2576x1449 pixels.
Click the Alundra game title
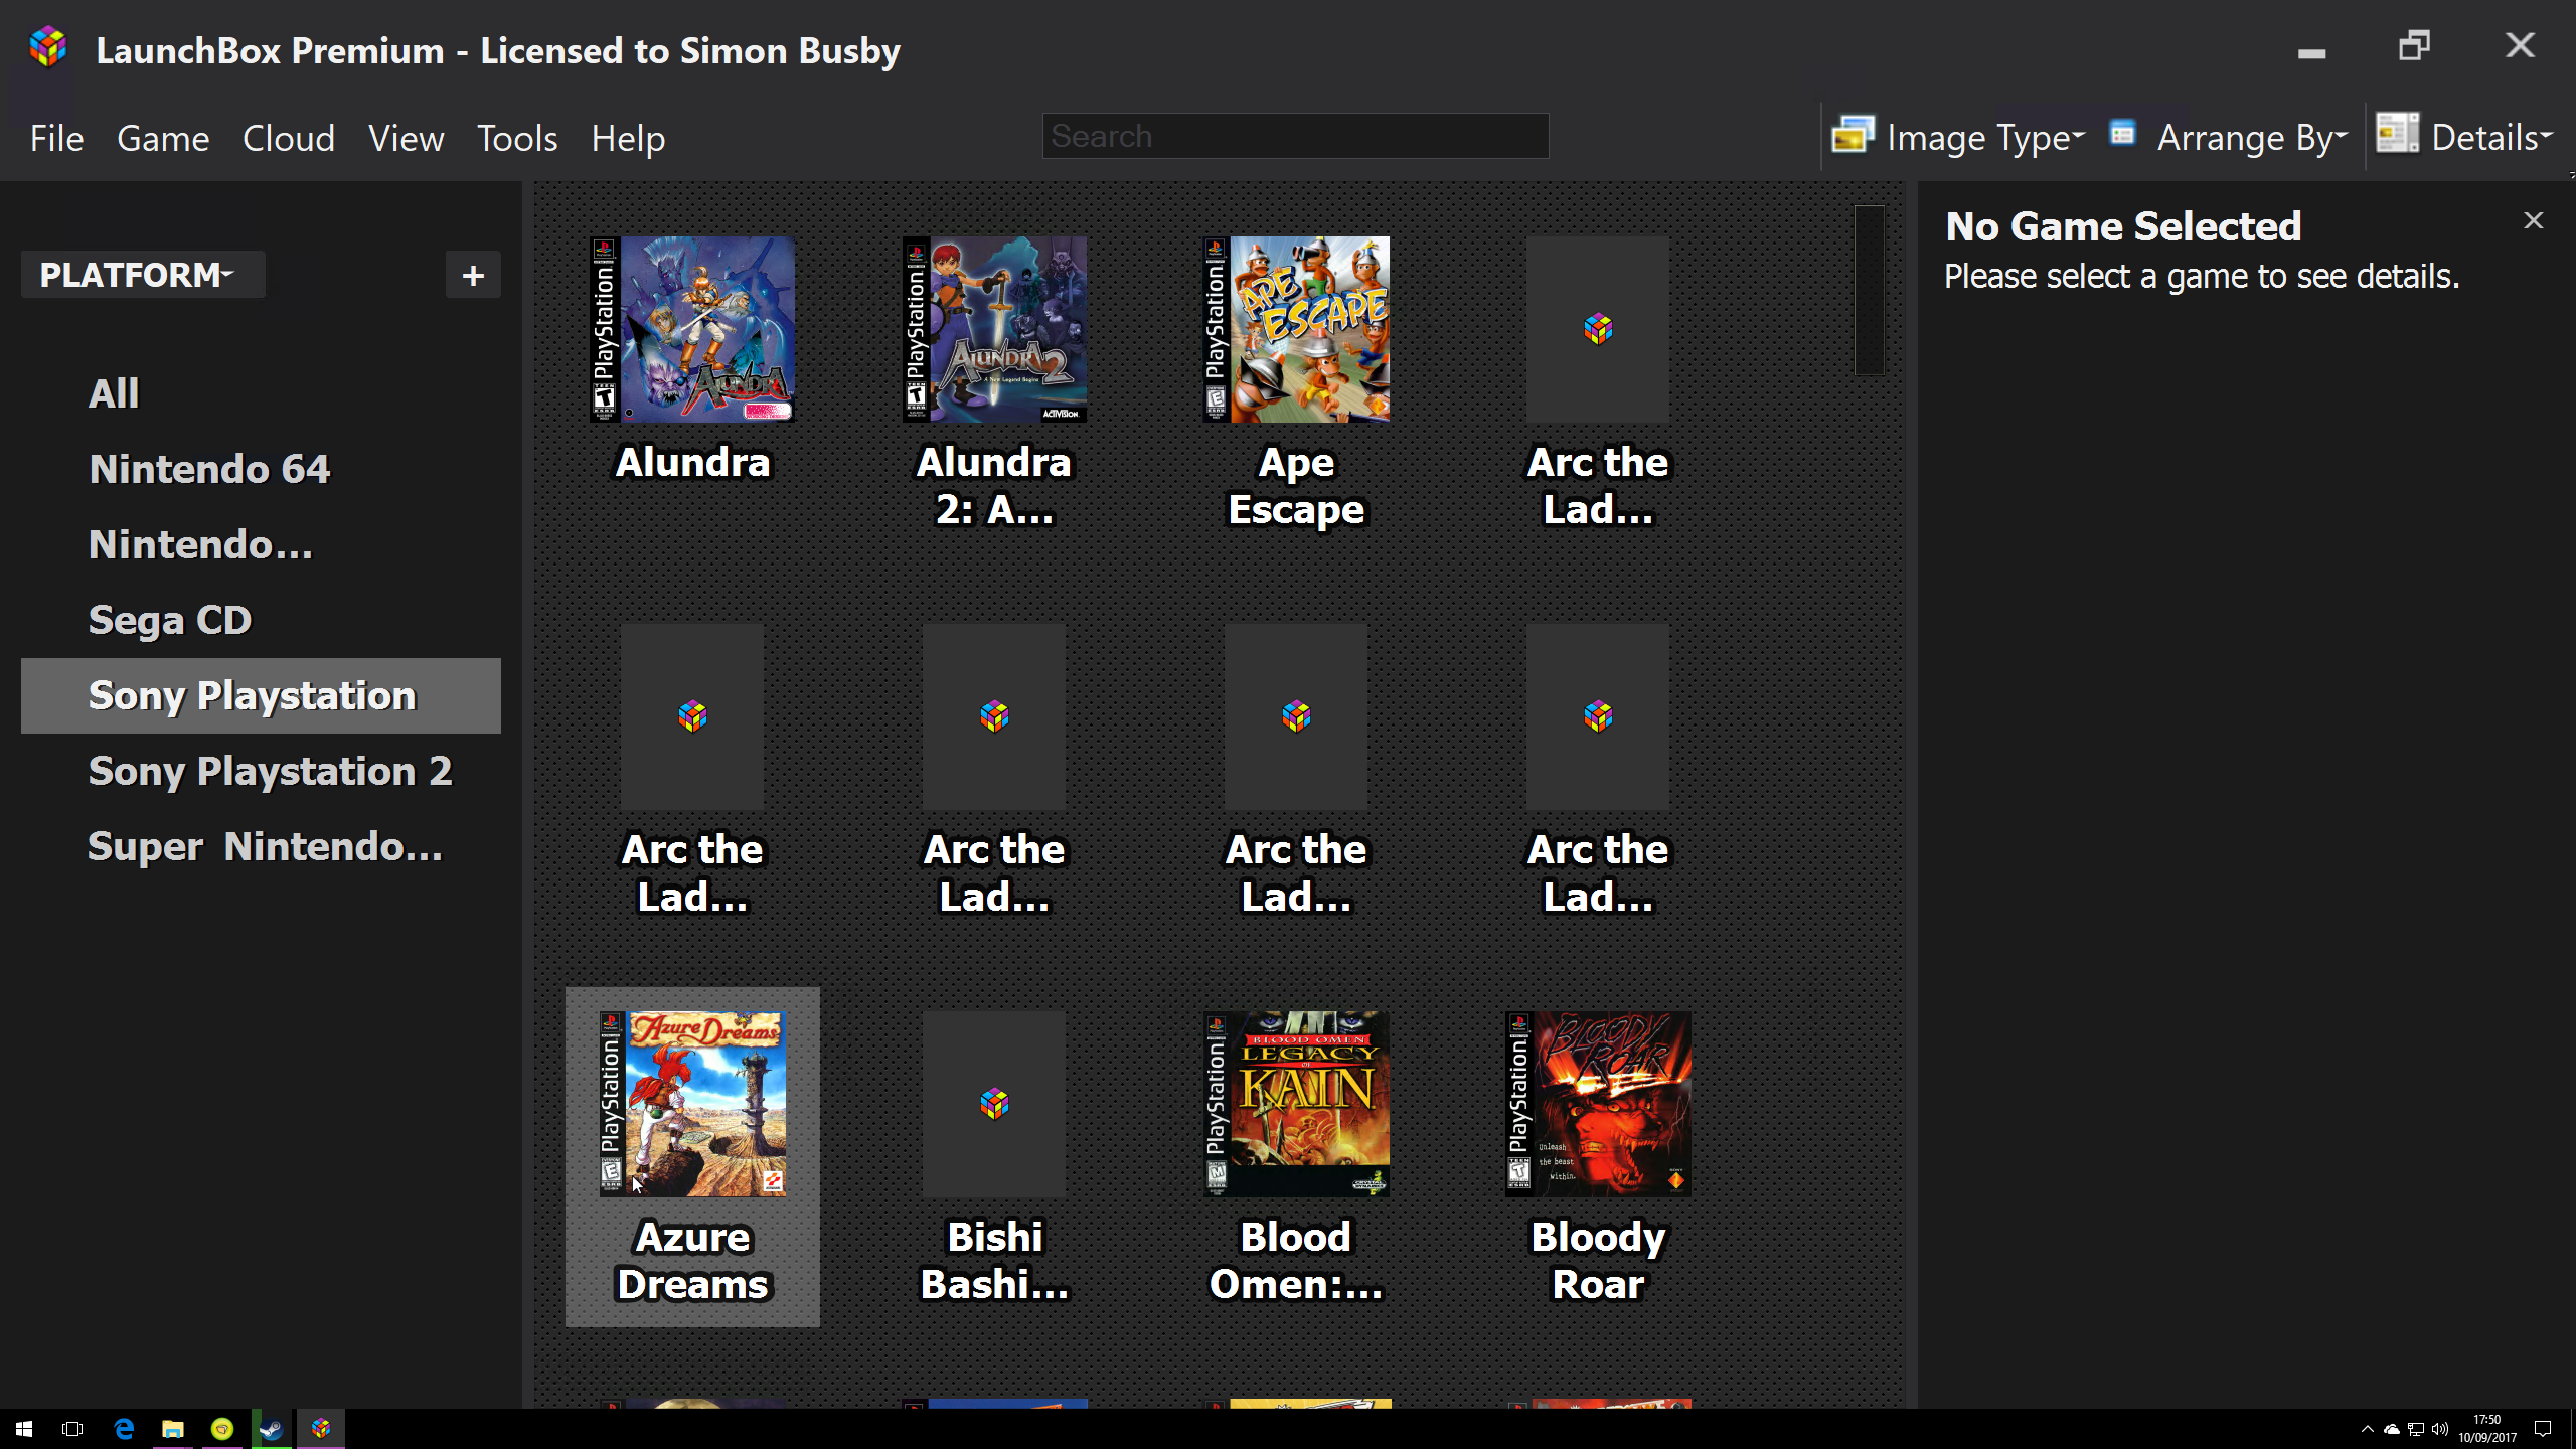click(x=692, y=462)
